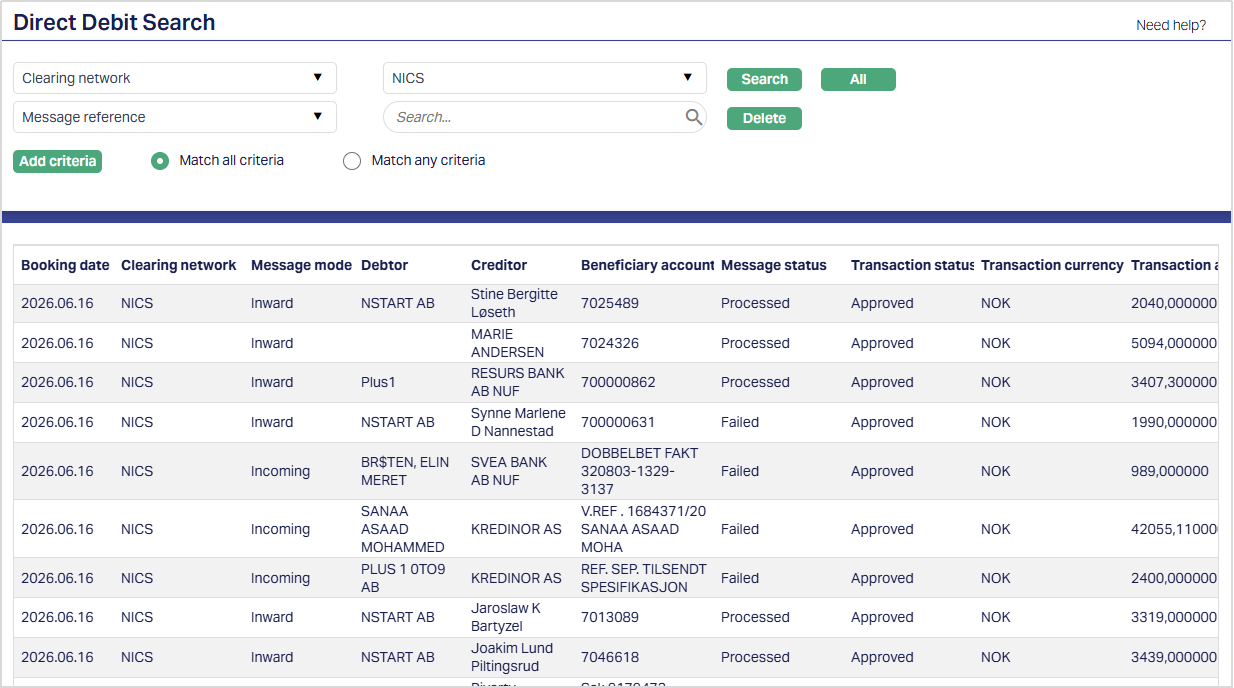Click amount 2040,000000 cell
This screenshot has height=688, width=1234.
coord(1174,303)
